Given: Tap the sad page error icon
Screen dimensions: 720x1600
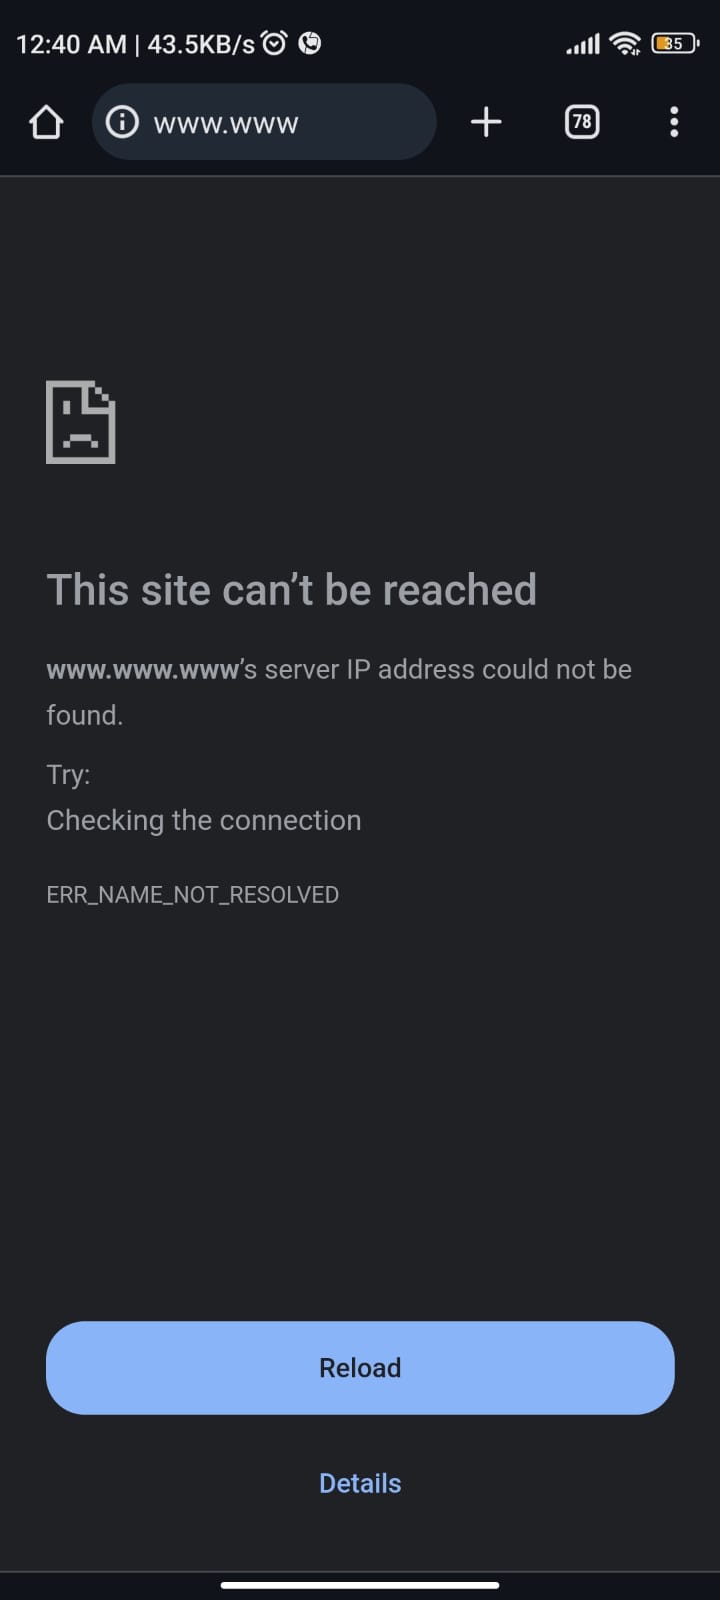Looking at the screenshot, I should pos(81,422).
